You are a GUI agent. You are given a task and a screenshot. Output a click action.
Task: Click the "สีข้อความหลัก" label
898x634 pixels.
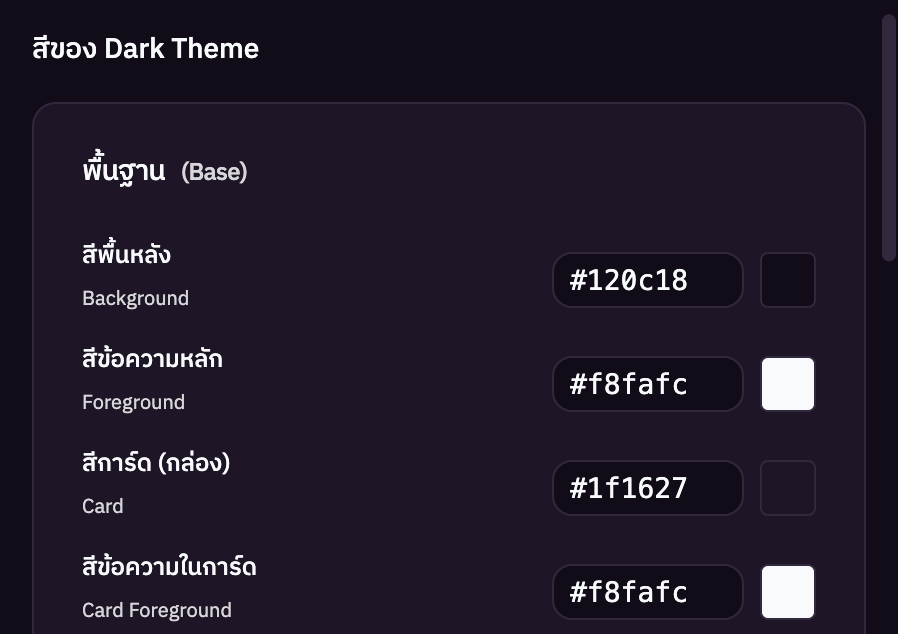point(152,359)
